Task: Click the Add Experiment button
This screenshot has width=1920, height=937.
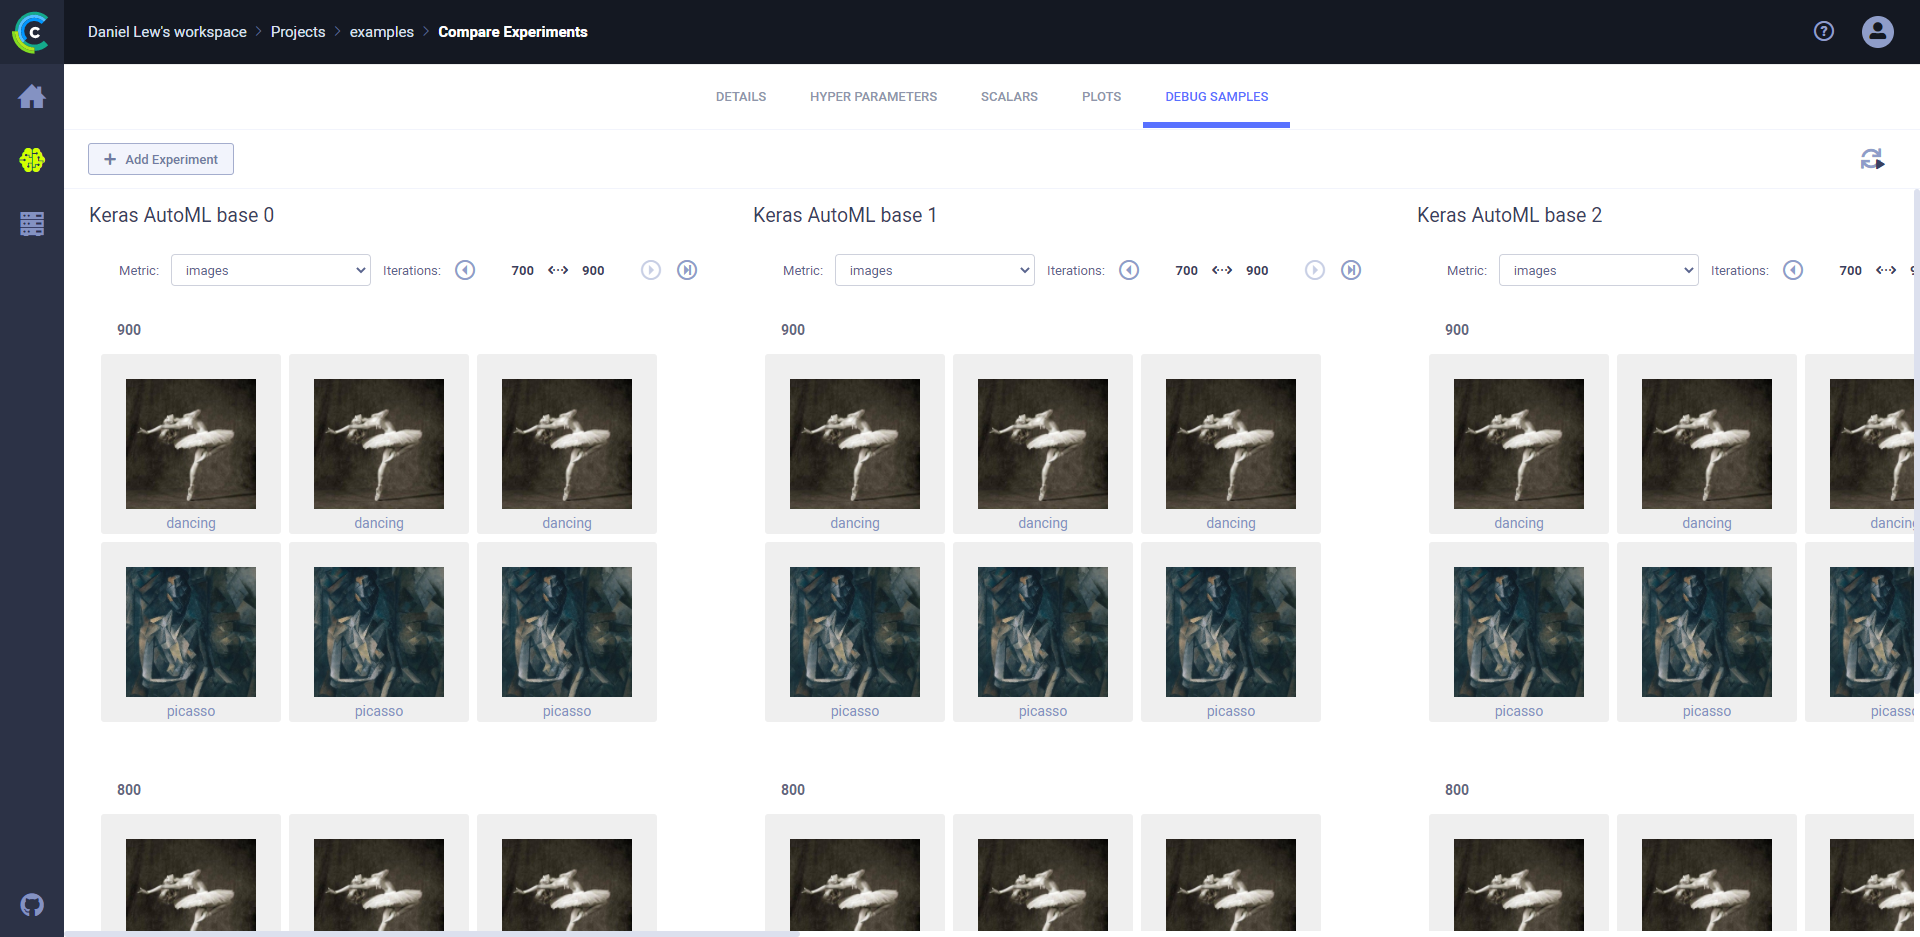Action: [x=161, y=159]
